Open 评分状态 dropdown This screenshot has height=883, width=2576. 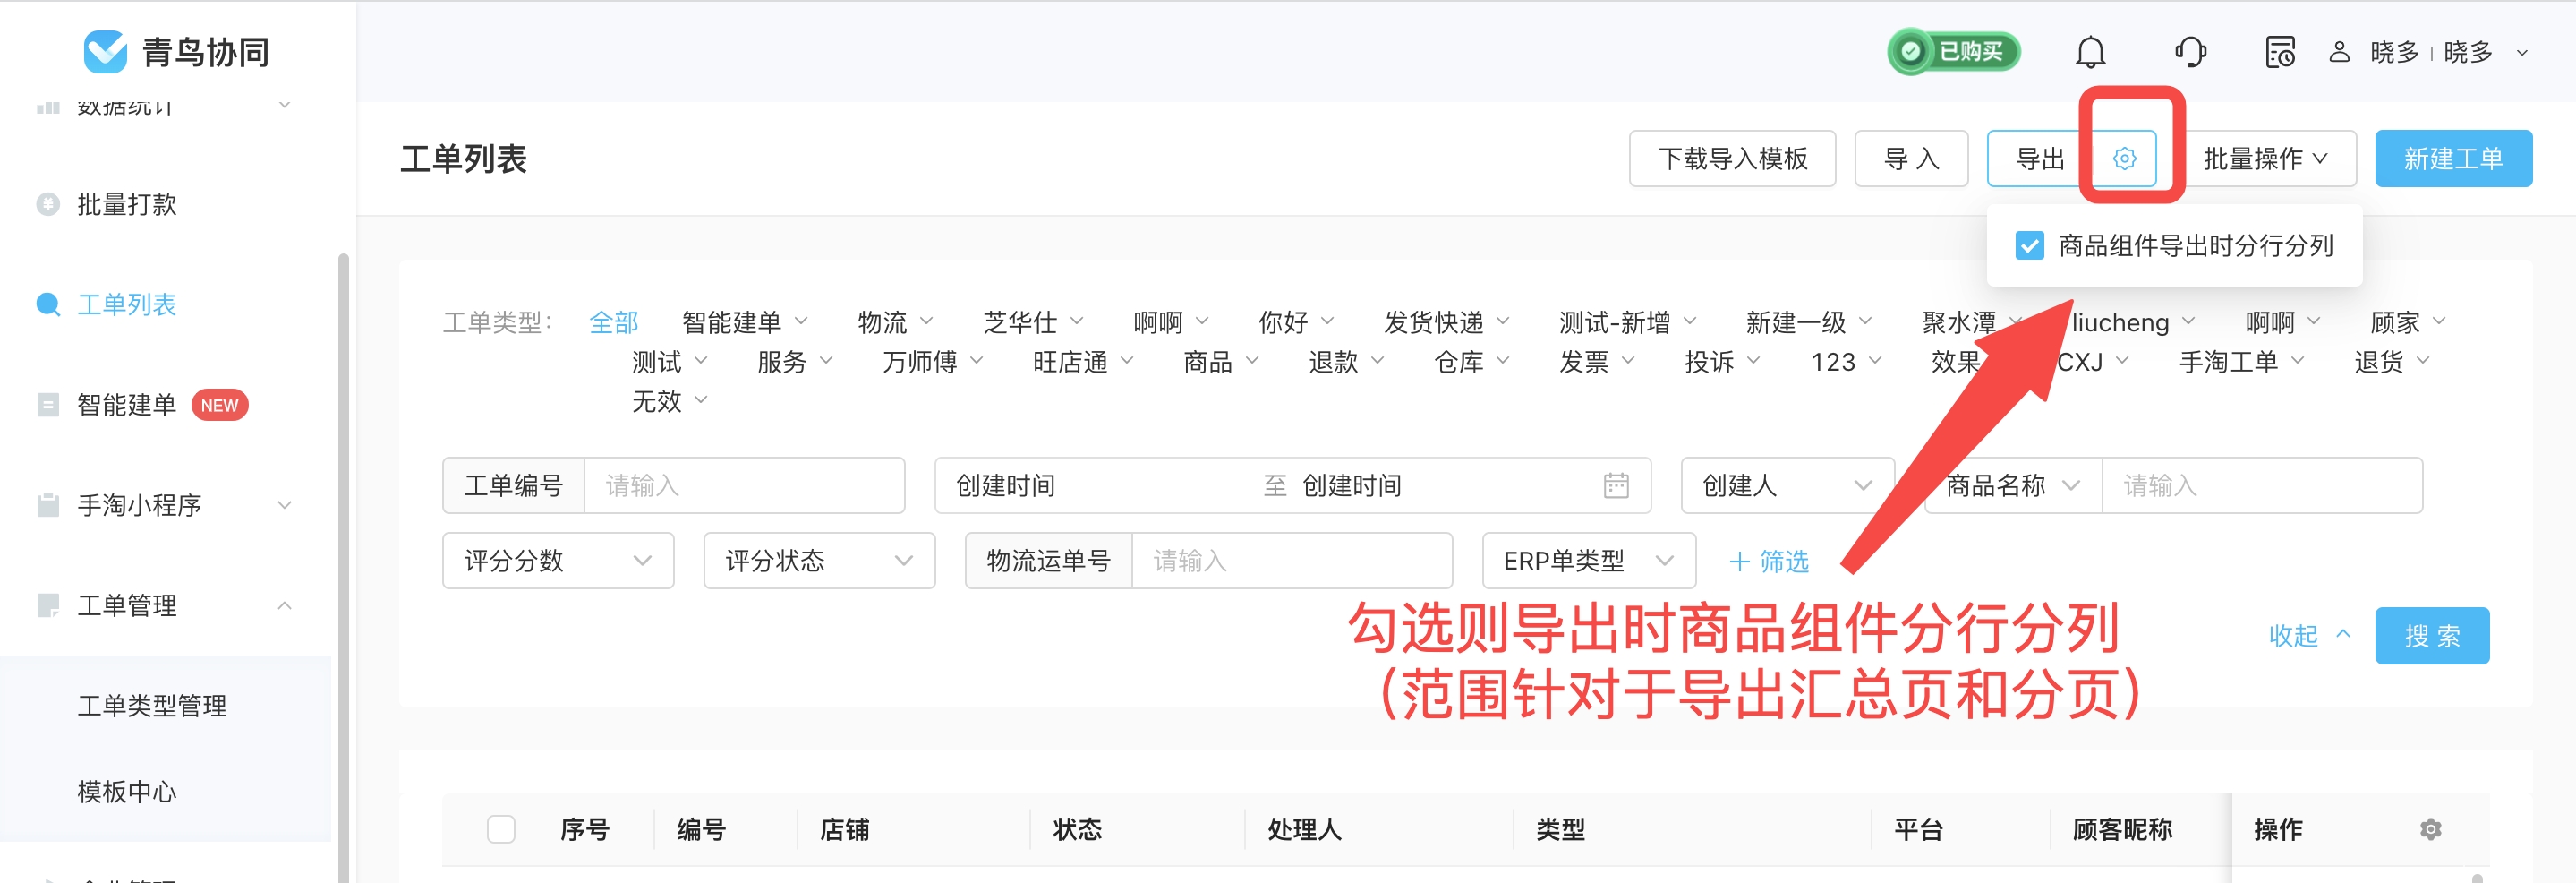click(x=819, y=560)
